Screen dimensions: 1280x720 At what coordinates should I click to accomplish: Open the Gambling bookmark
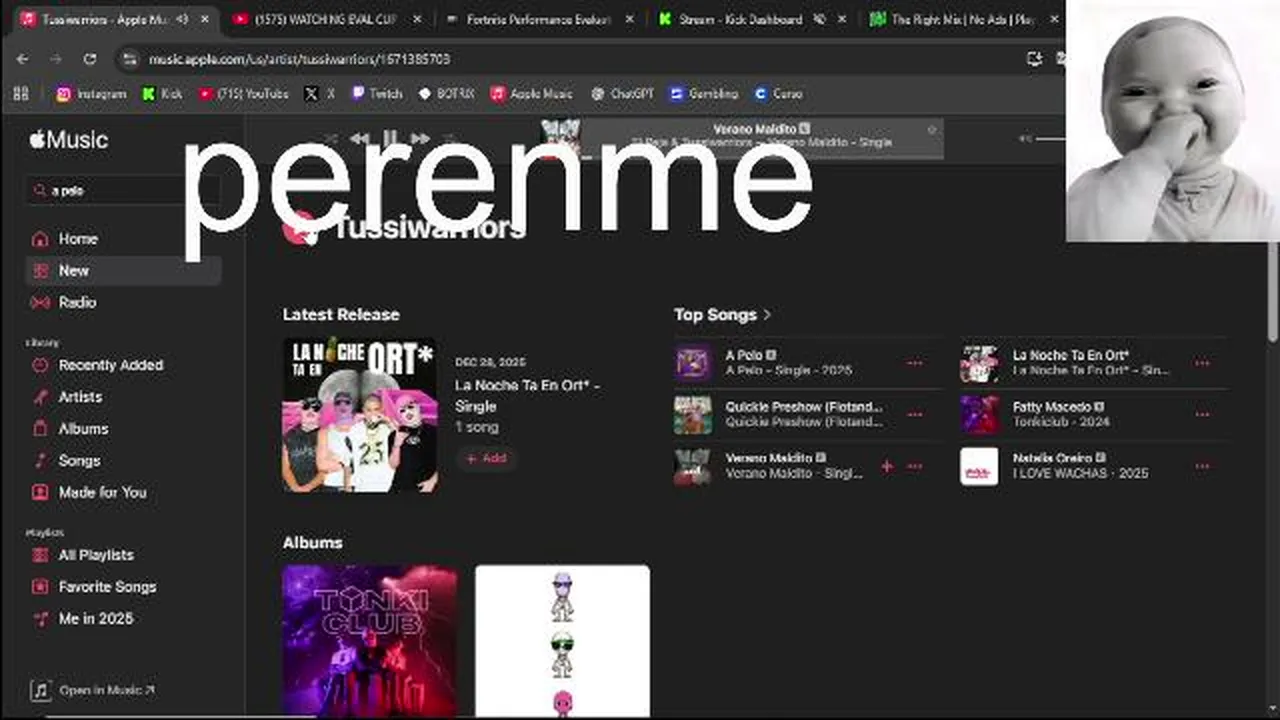point(704,93)
